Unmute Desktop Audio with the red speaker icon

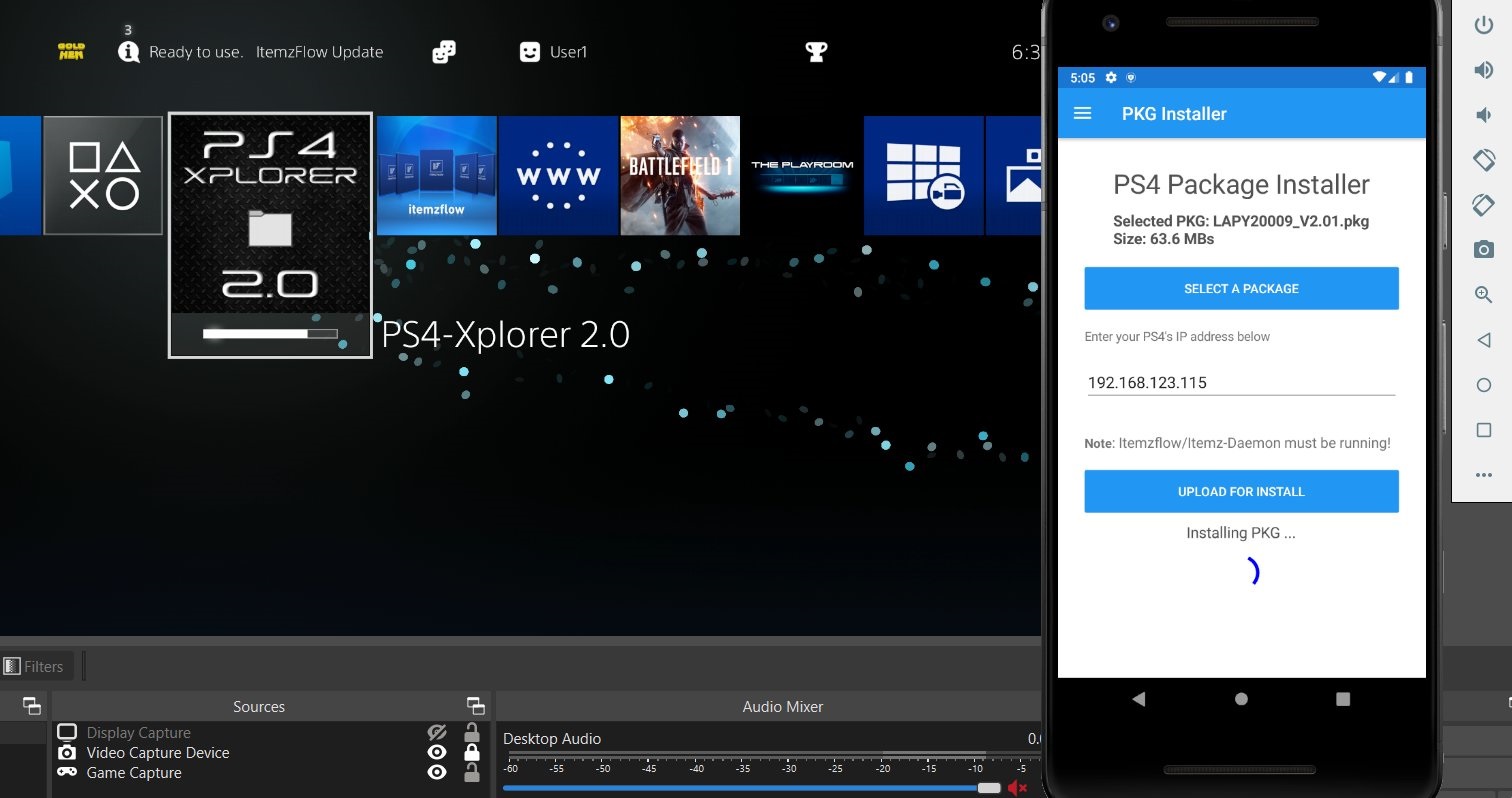point(1018,788)
